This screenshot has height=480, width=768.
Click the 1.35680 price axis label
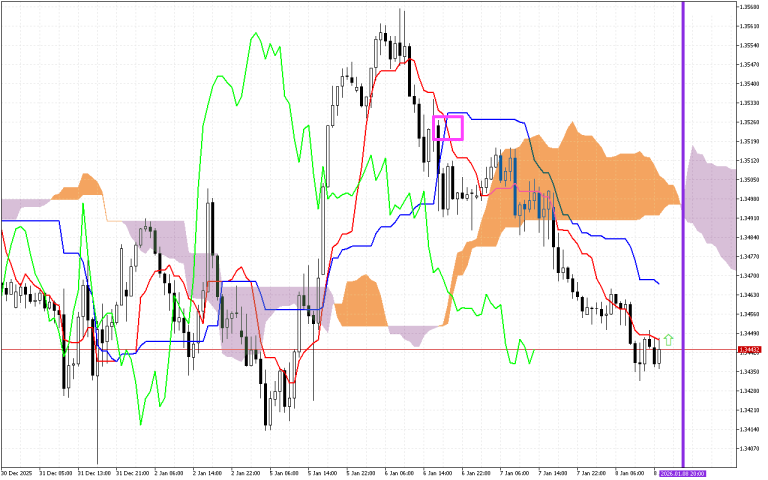click(749, 7)
